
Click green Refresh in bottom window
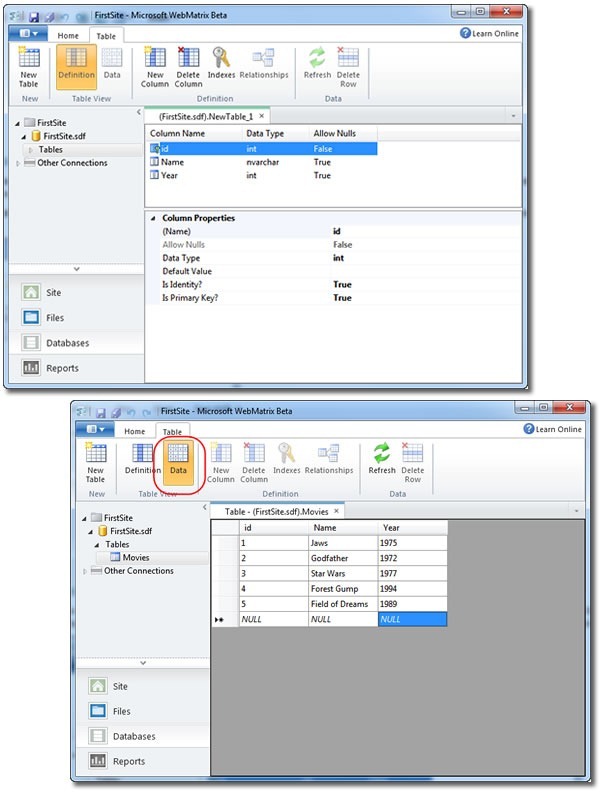[x=382, y=460]
